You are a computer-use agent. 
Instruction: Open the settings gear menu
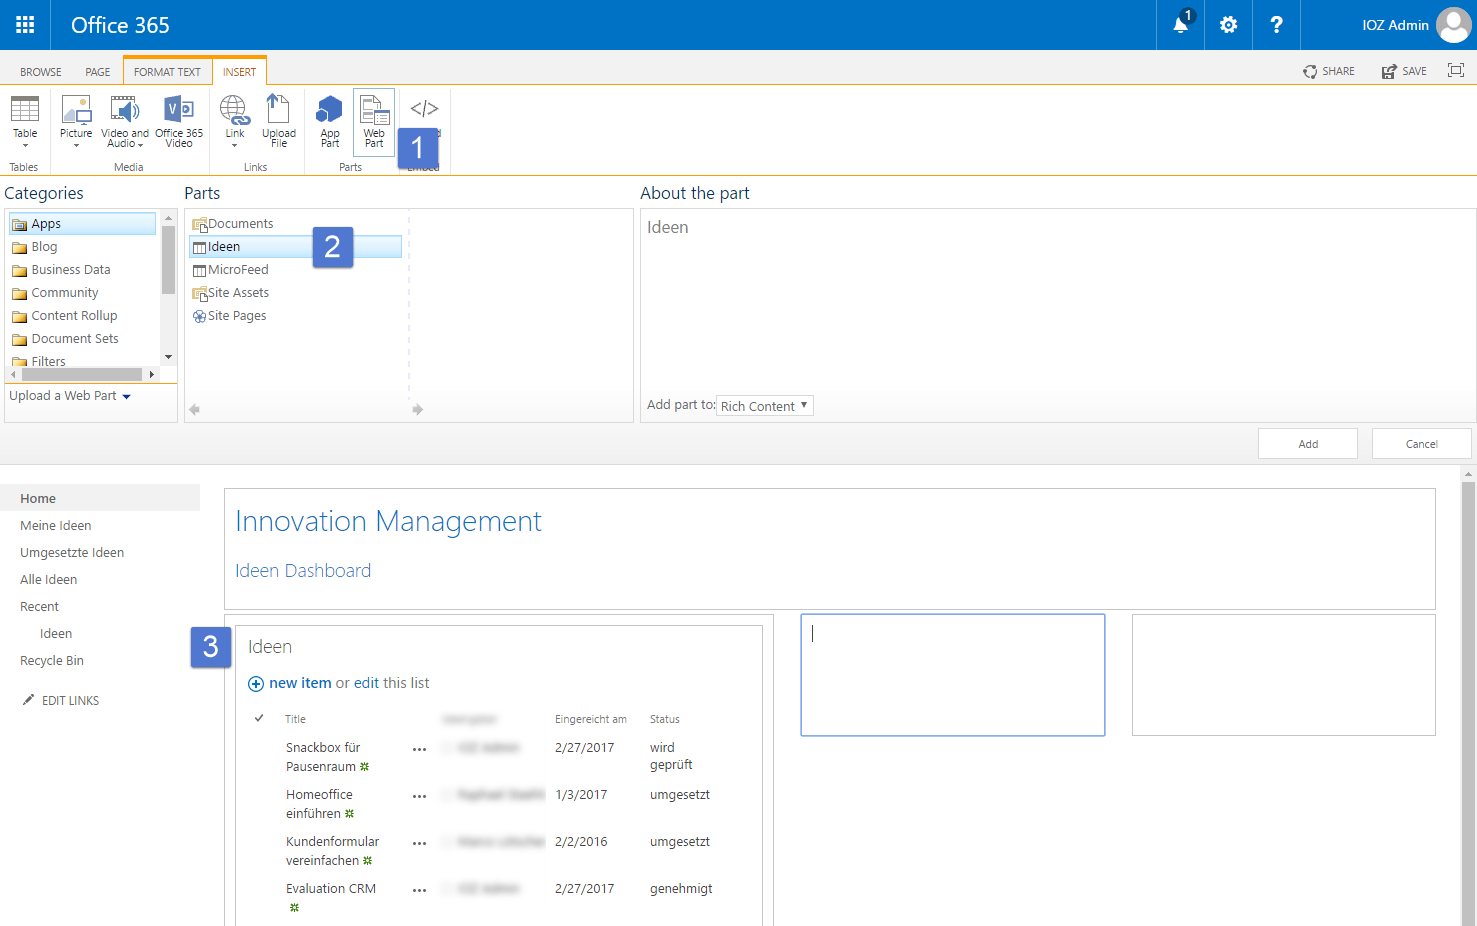coord(1228,25)
